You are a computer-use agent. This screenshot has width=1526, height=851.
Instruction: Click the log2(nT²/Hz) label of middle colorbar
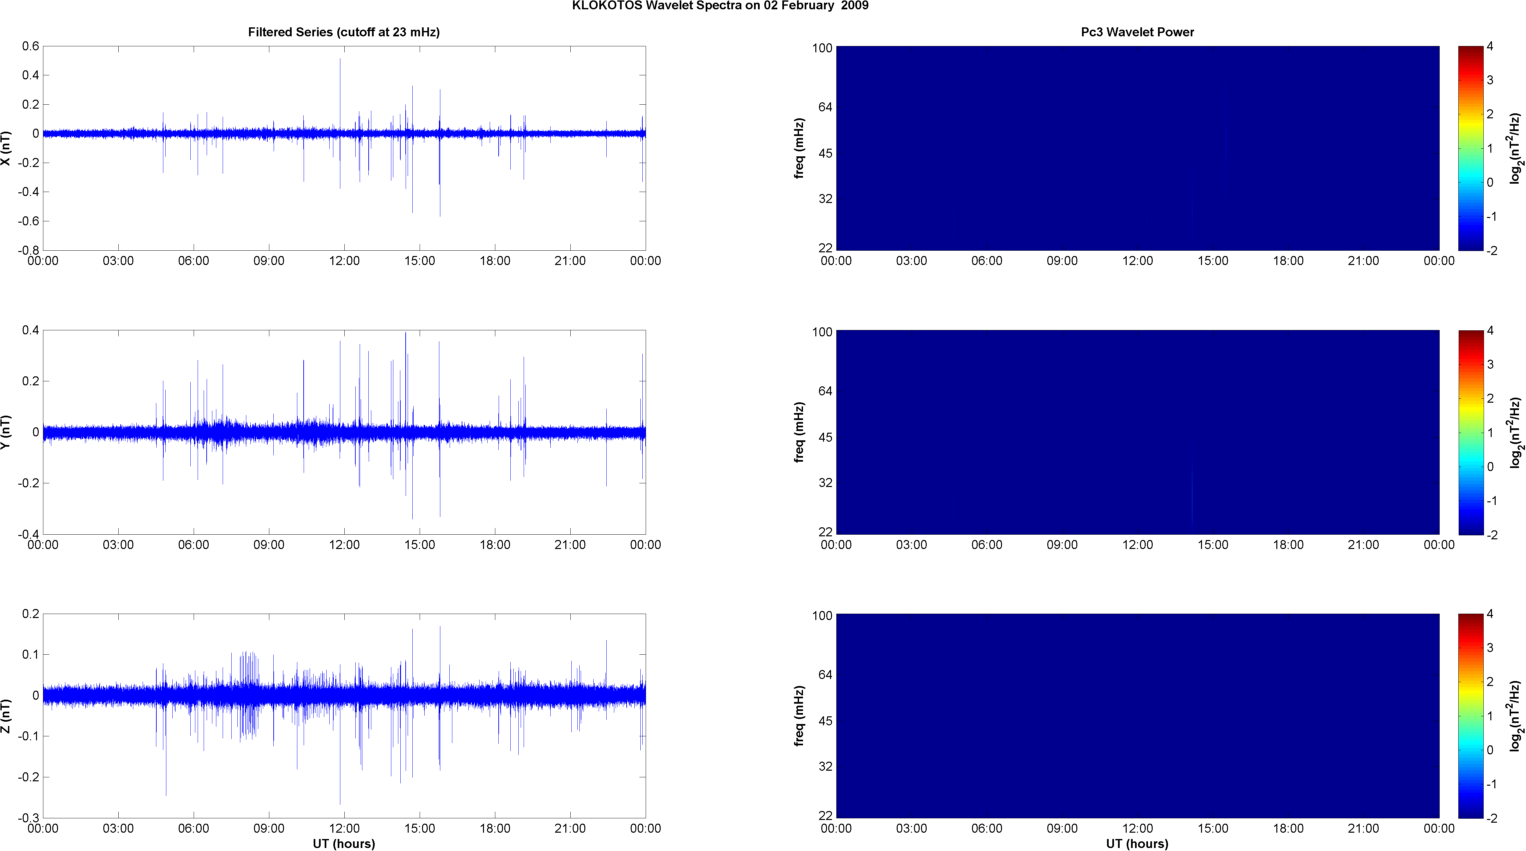1516,432
